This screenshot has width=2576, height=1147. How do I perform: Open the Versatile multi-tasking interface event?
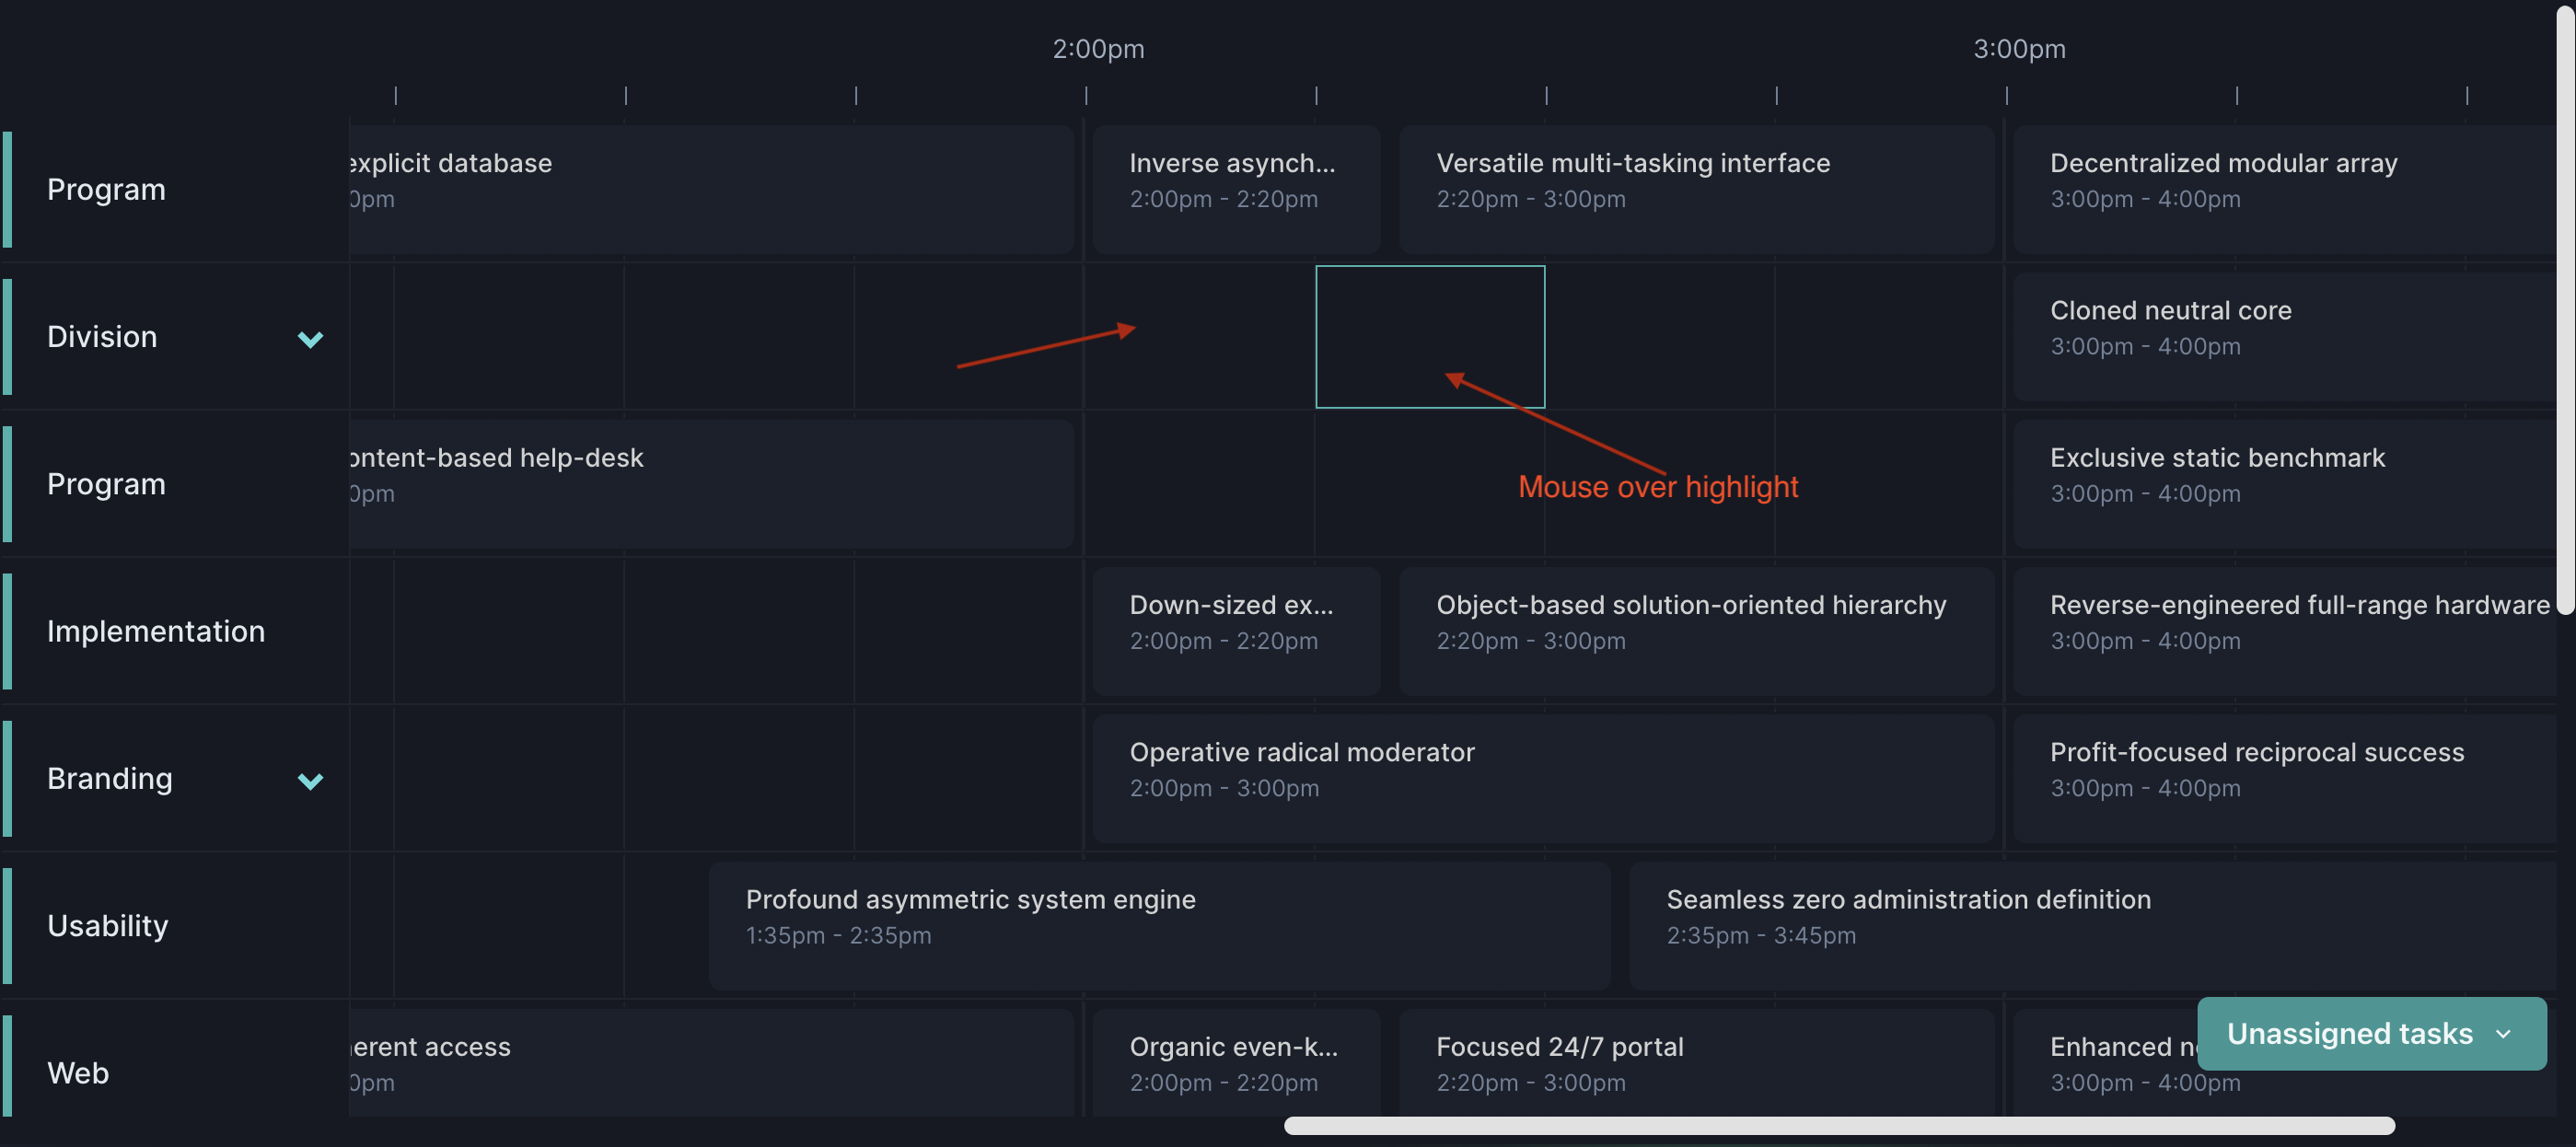[1695, 188]
